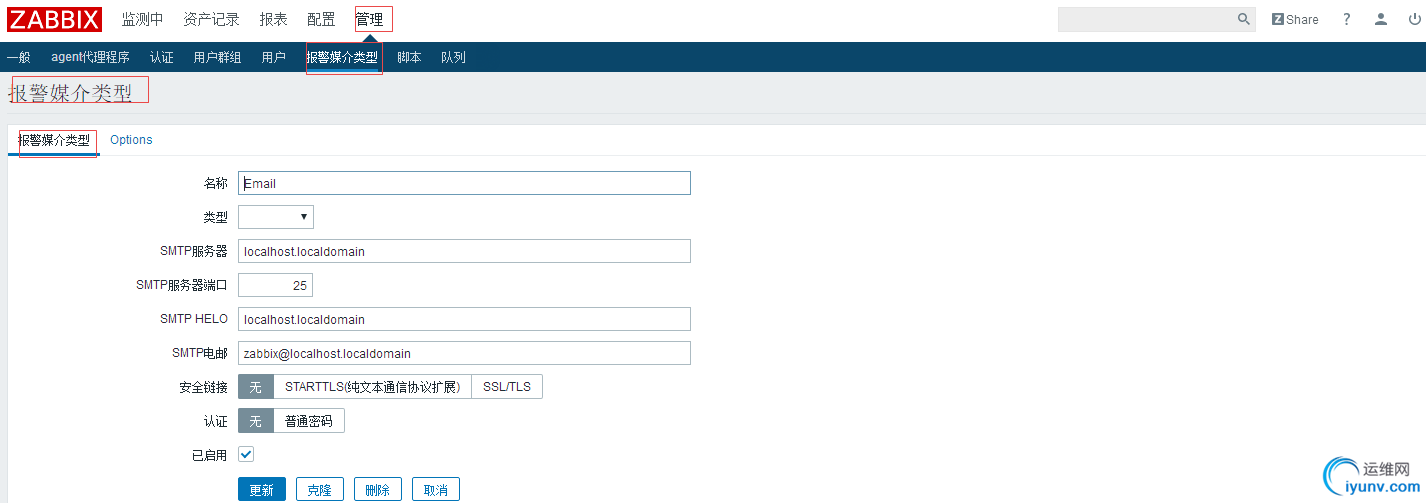Click the 更新 button
1426x503 pixels.
click(261, 490)
